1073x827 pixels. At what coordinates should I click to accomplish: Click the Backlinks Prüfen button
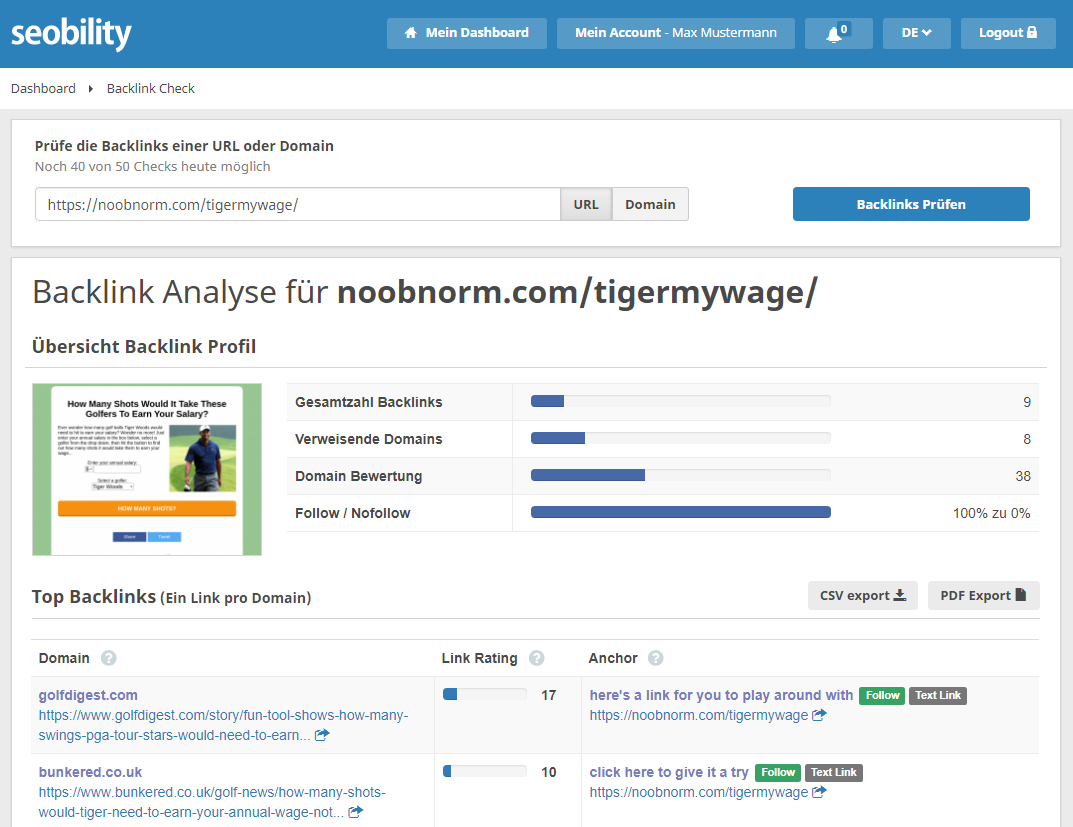(911, 204)
